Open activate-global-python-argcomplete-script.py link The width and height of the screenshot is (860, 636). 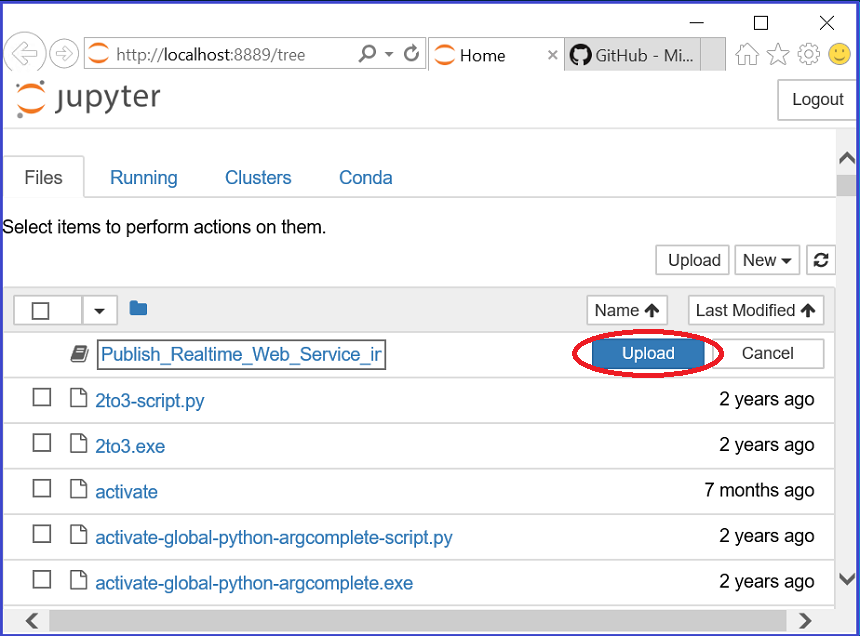pos(274,537)
